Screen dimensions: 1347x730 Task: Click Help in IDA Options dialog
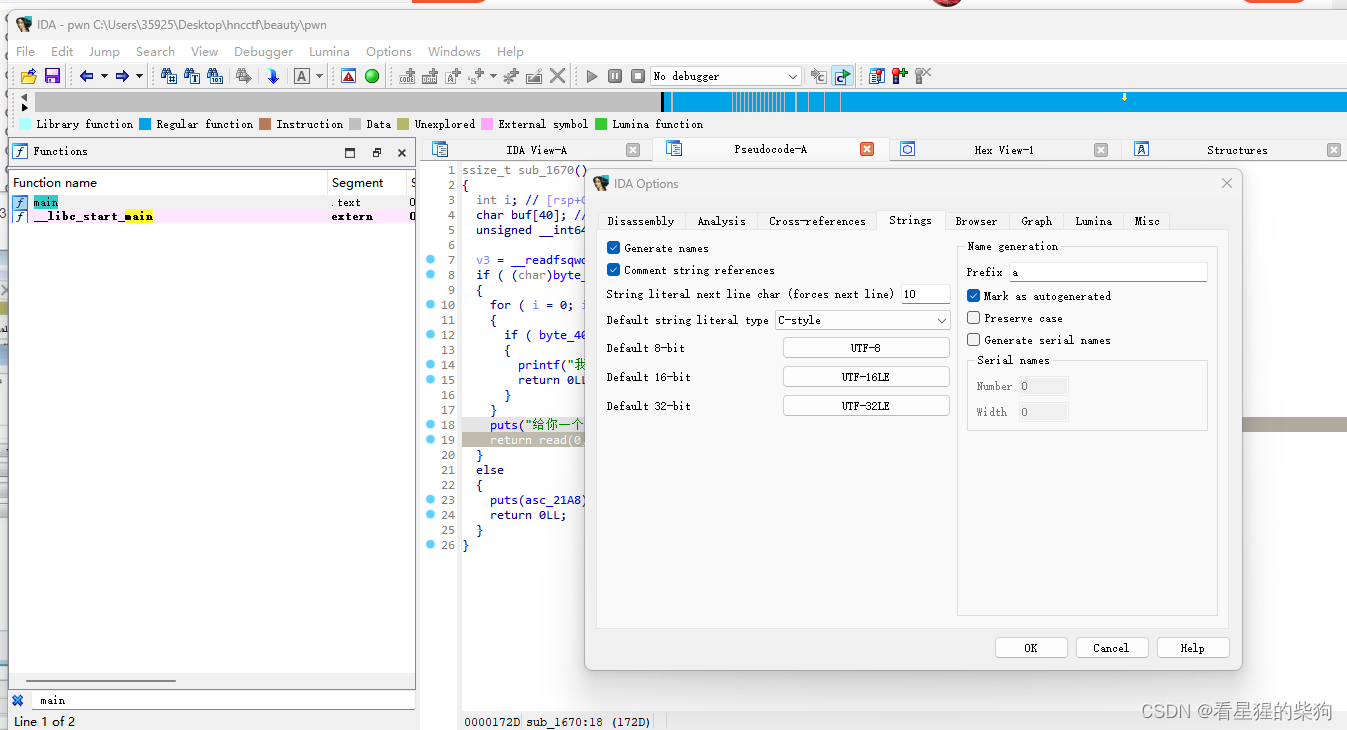(x=1193, y=648)
